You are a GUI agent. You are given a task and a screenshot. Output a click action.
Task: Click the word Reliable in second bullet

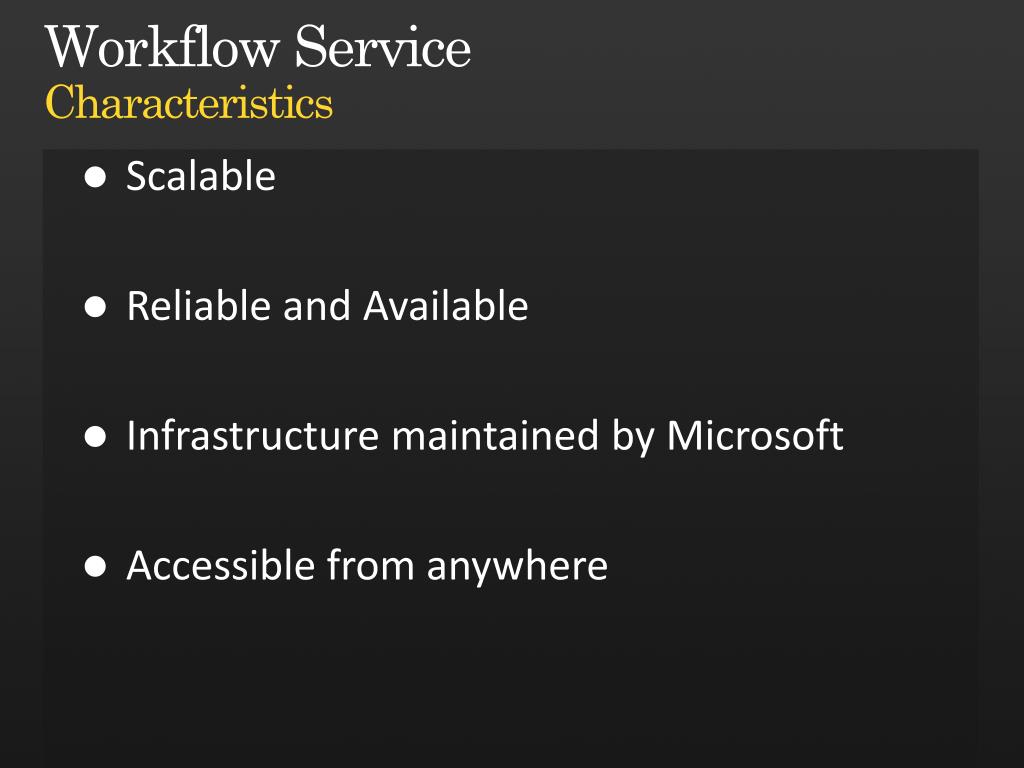coord(199,306)
